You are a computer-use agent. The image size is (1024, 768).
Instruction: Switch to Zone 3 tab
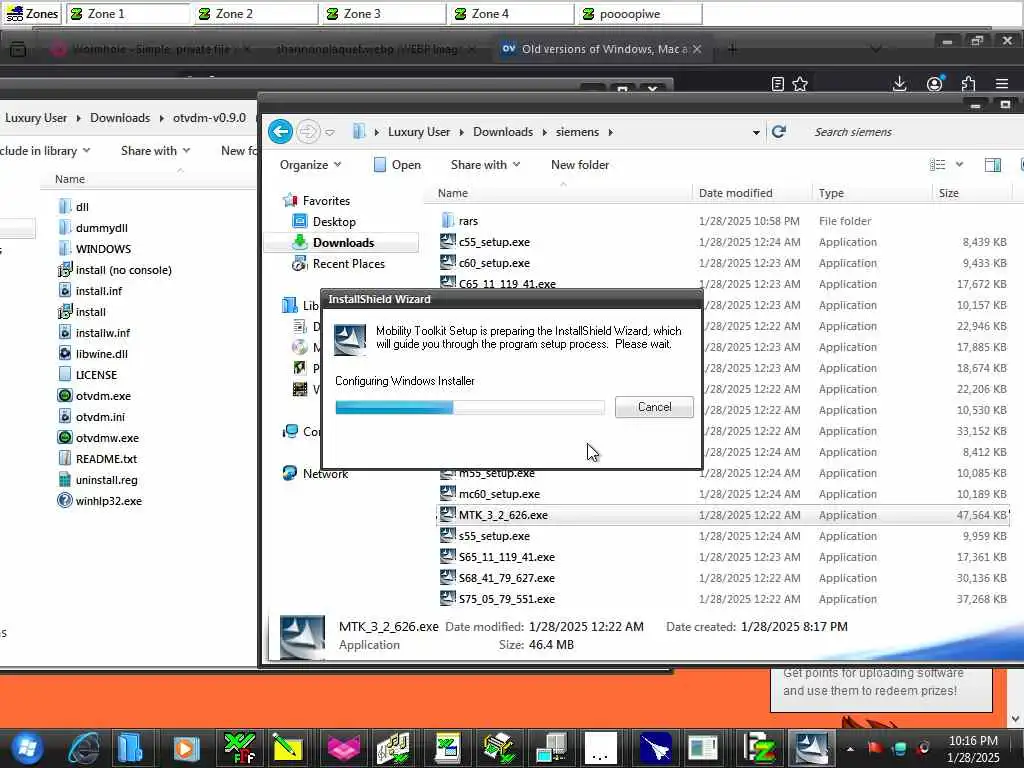tap(384, 14)
